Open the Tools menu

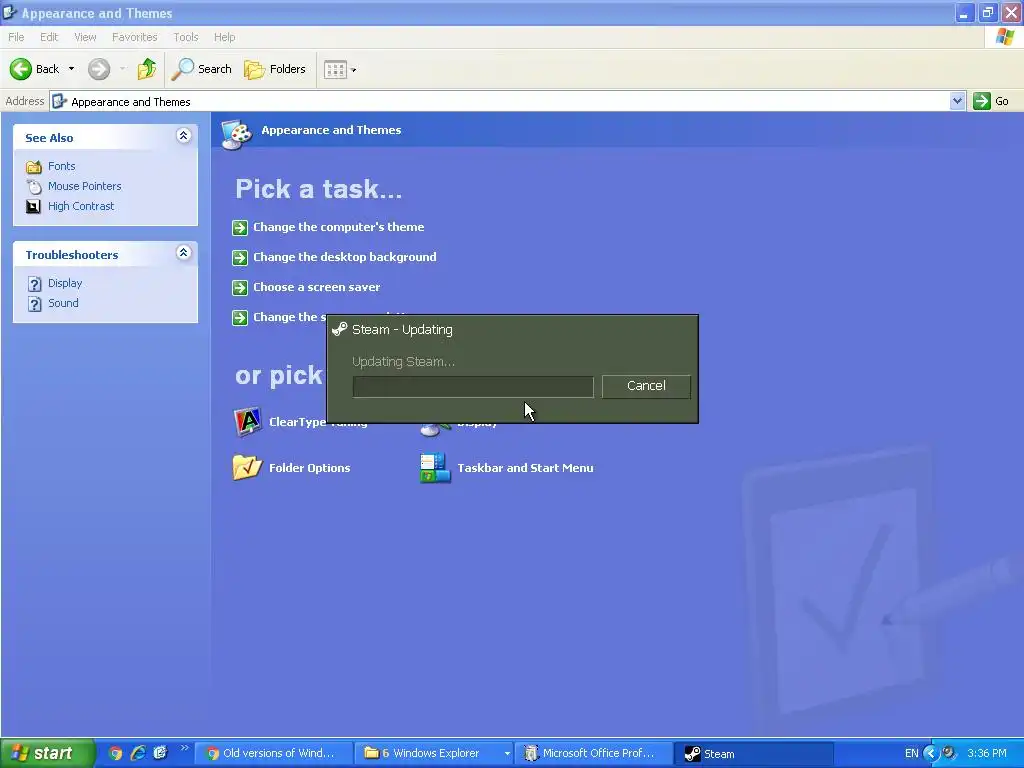pyautogui.click(x=185, y=37)
